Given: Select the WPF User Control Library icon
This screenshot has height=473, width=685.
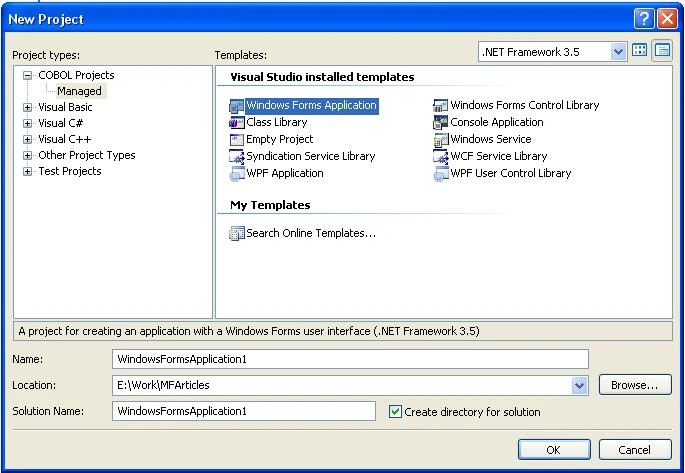Looking at the screenshot, I should point(441,174).
